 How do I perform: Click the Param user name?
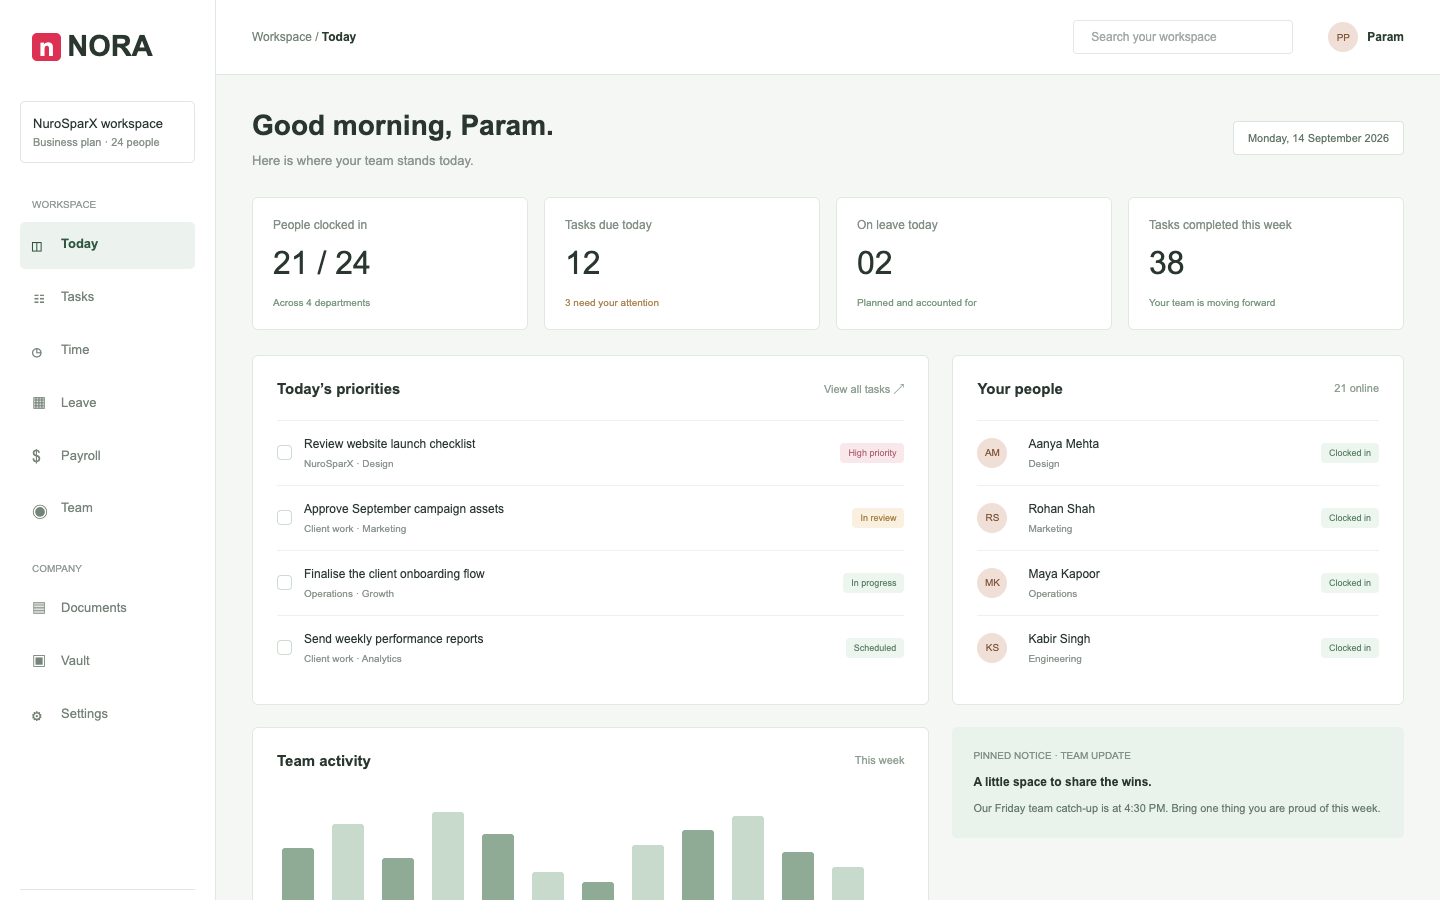click(x=1385, y=37)
